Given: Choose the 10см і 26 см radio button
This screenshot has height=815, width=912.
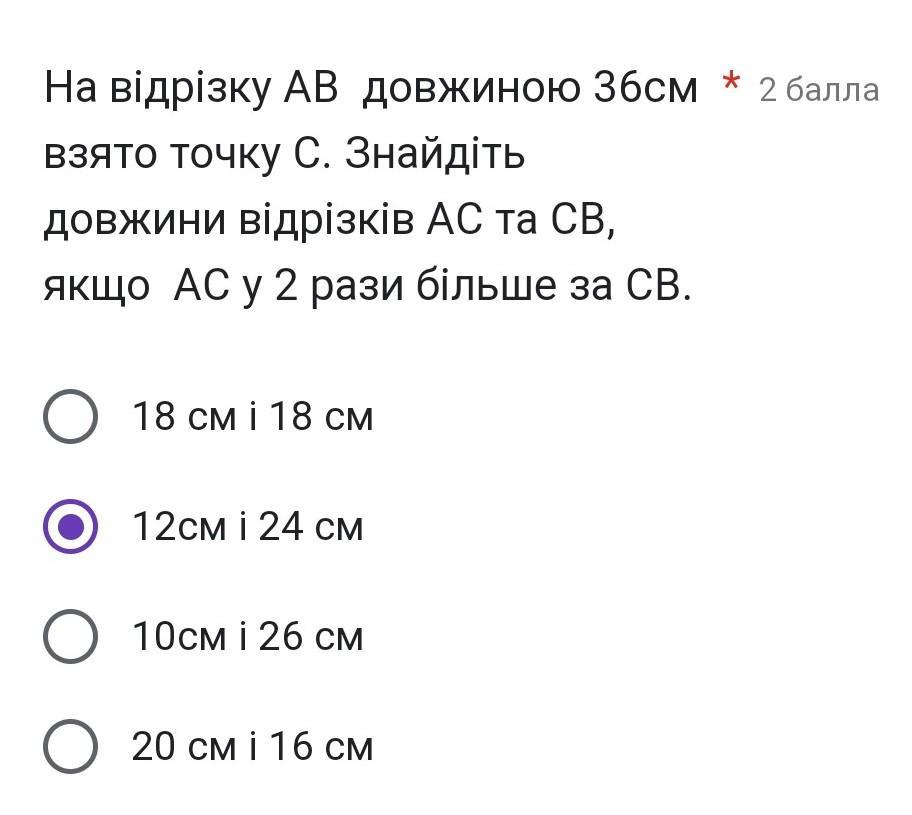Looking at the screenshot, I should (70, 636).
